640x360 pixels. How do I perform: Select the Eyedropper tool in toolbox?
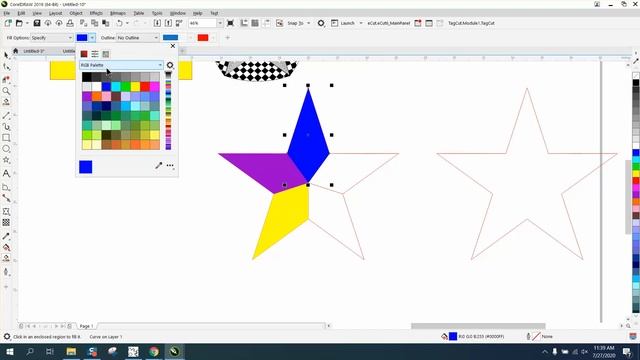(6, 236)
